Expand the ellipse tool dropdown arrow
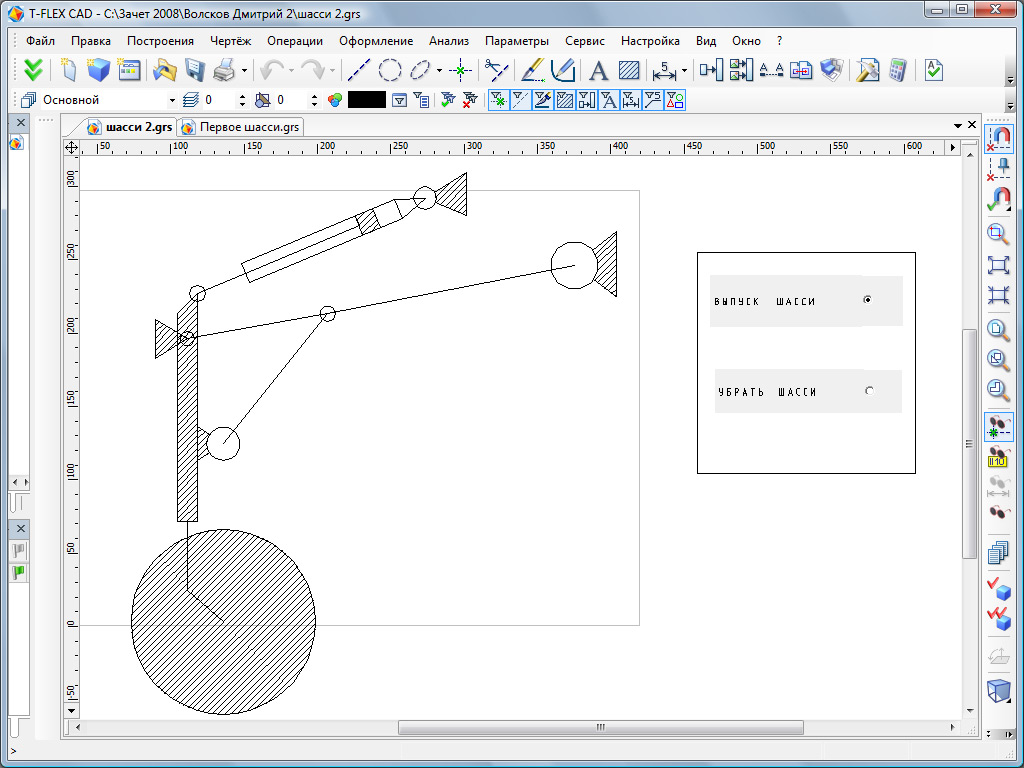 [440, 71]
